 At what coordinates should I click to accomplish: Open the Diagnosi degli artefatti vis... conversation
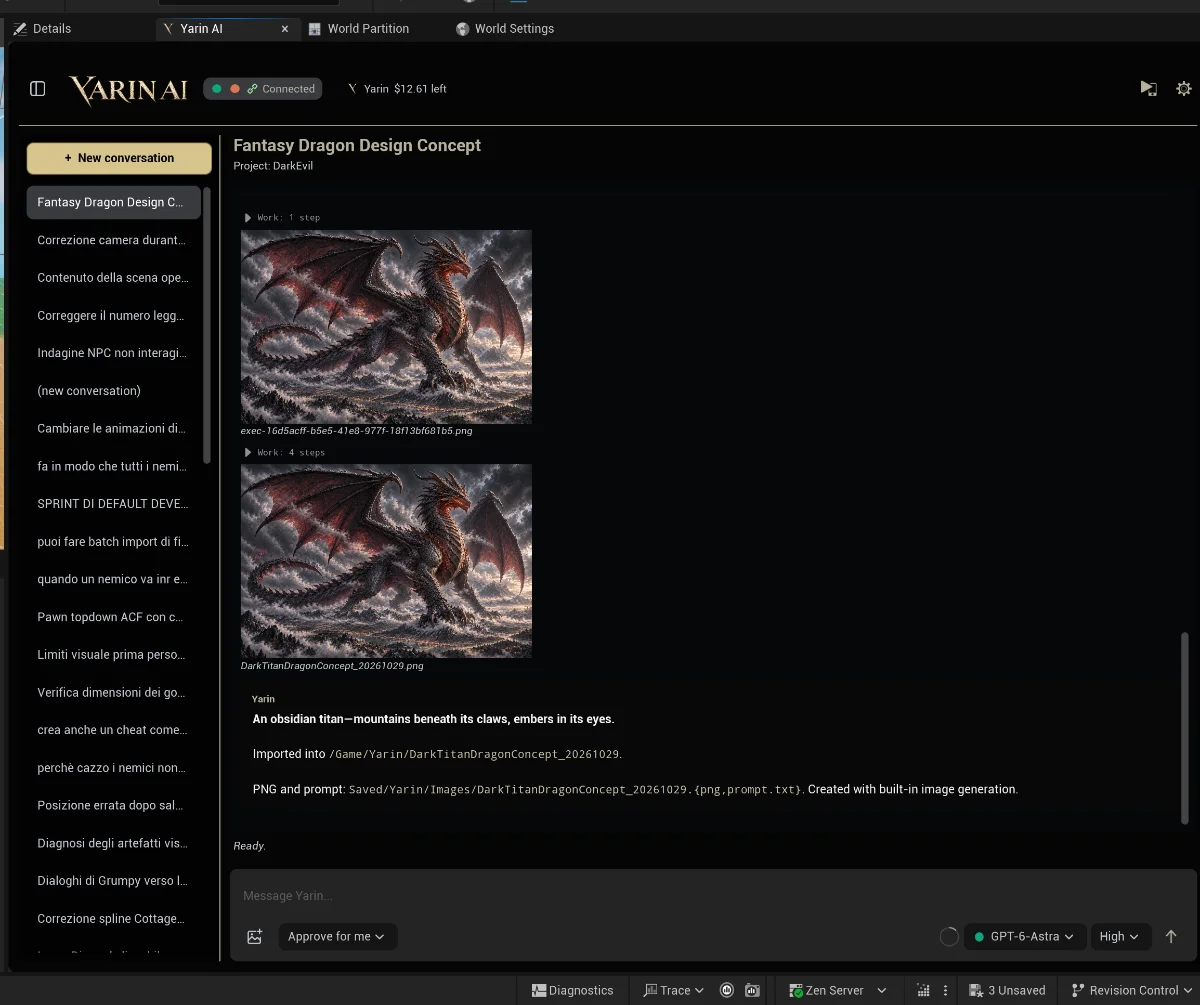click(x=114, y=843)
